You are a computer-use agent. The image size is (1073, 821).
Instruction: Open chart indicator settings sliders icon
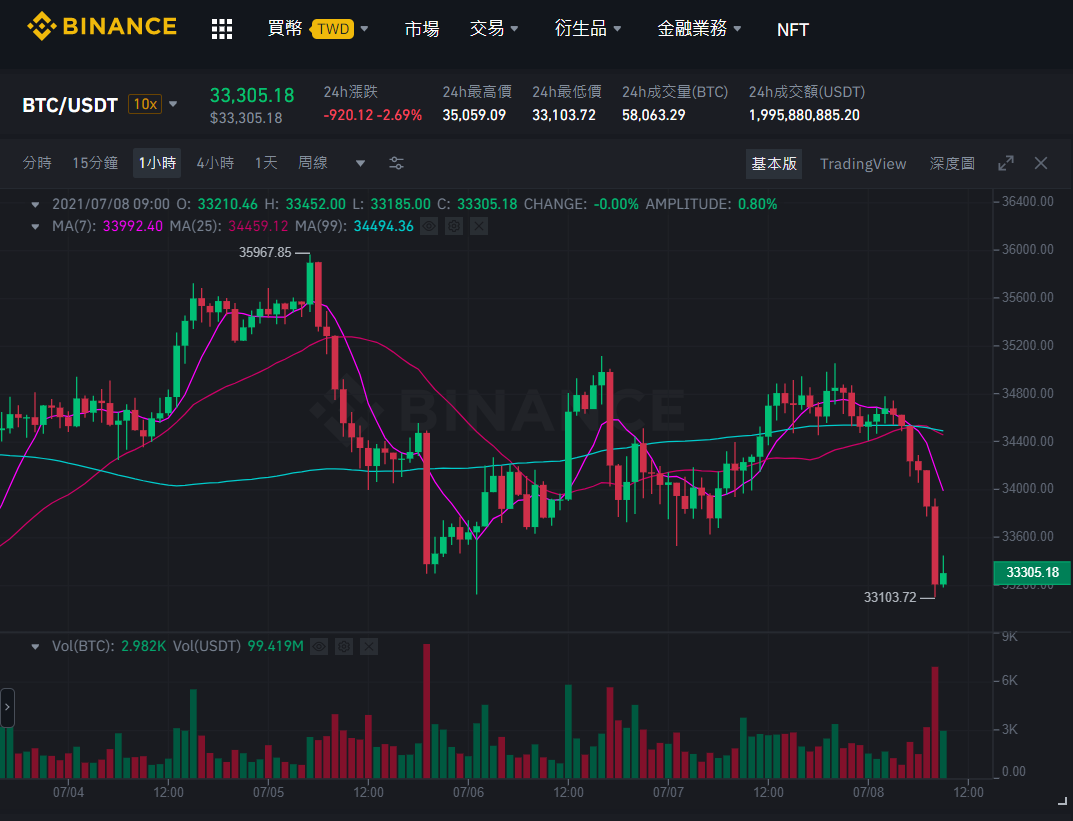tap(396, 164)
